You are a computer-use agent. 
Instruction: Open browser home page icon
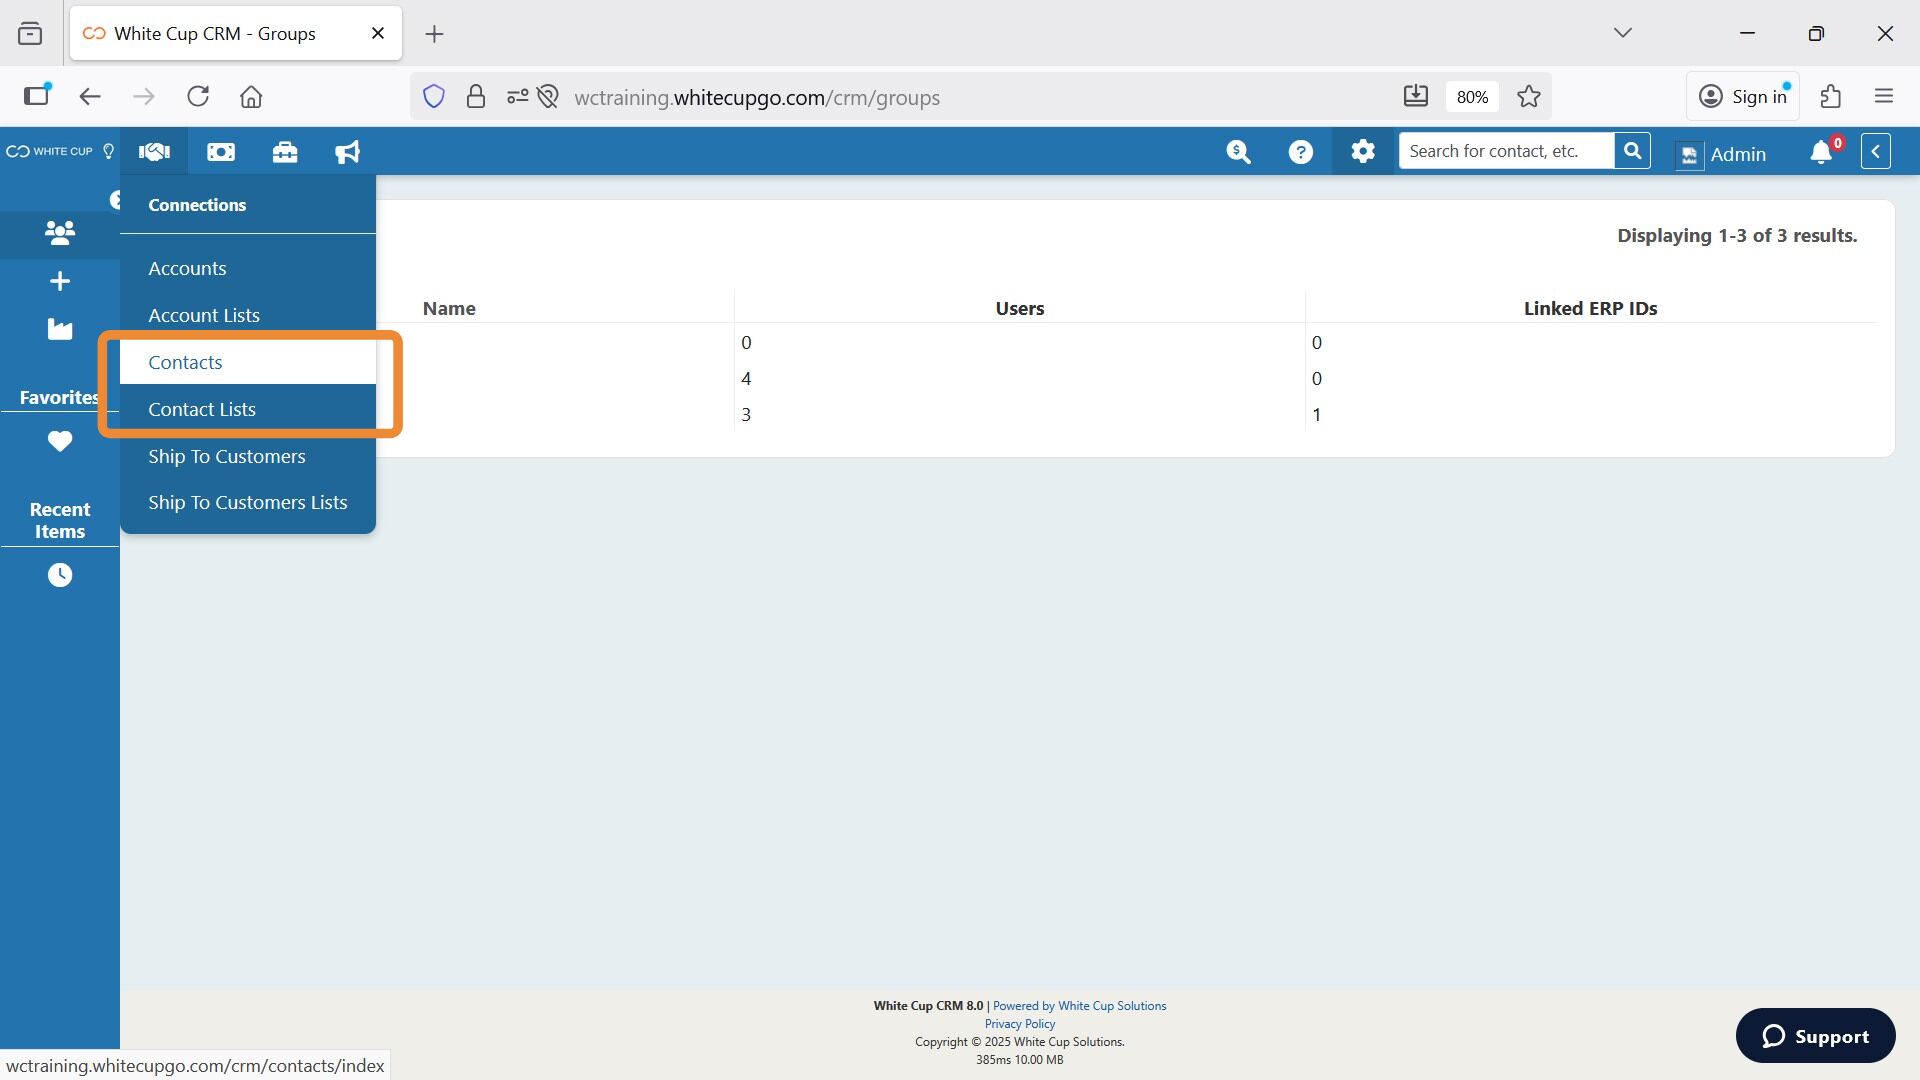coord(251,96)
